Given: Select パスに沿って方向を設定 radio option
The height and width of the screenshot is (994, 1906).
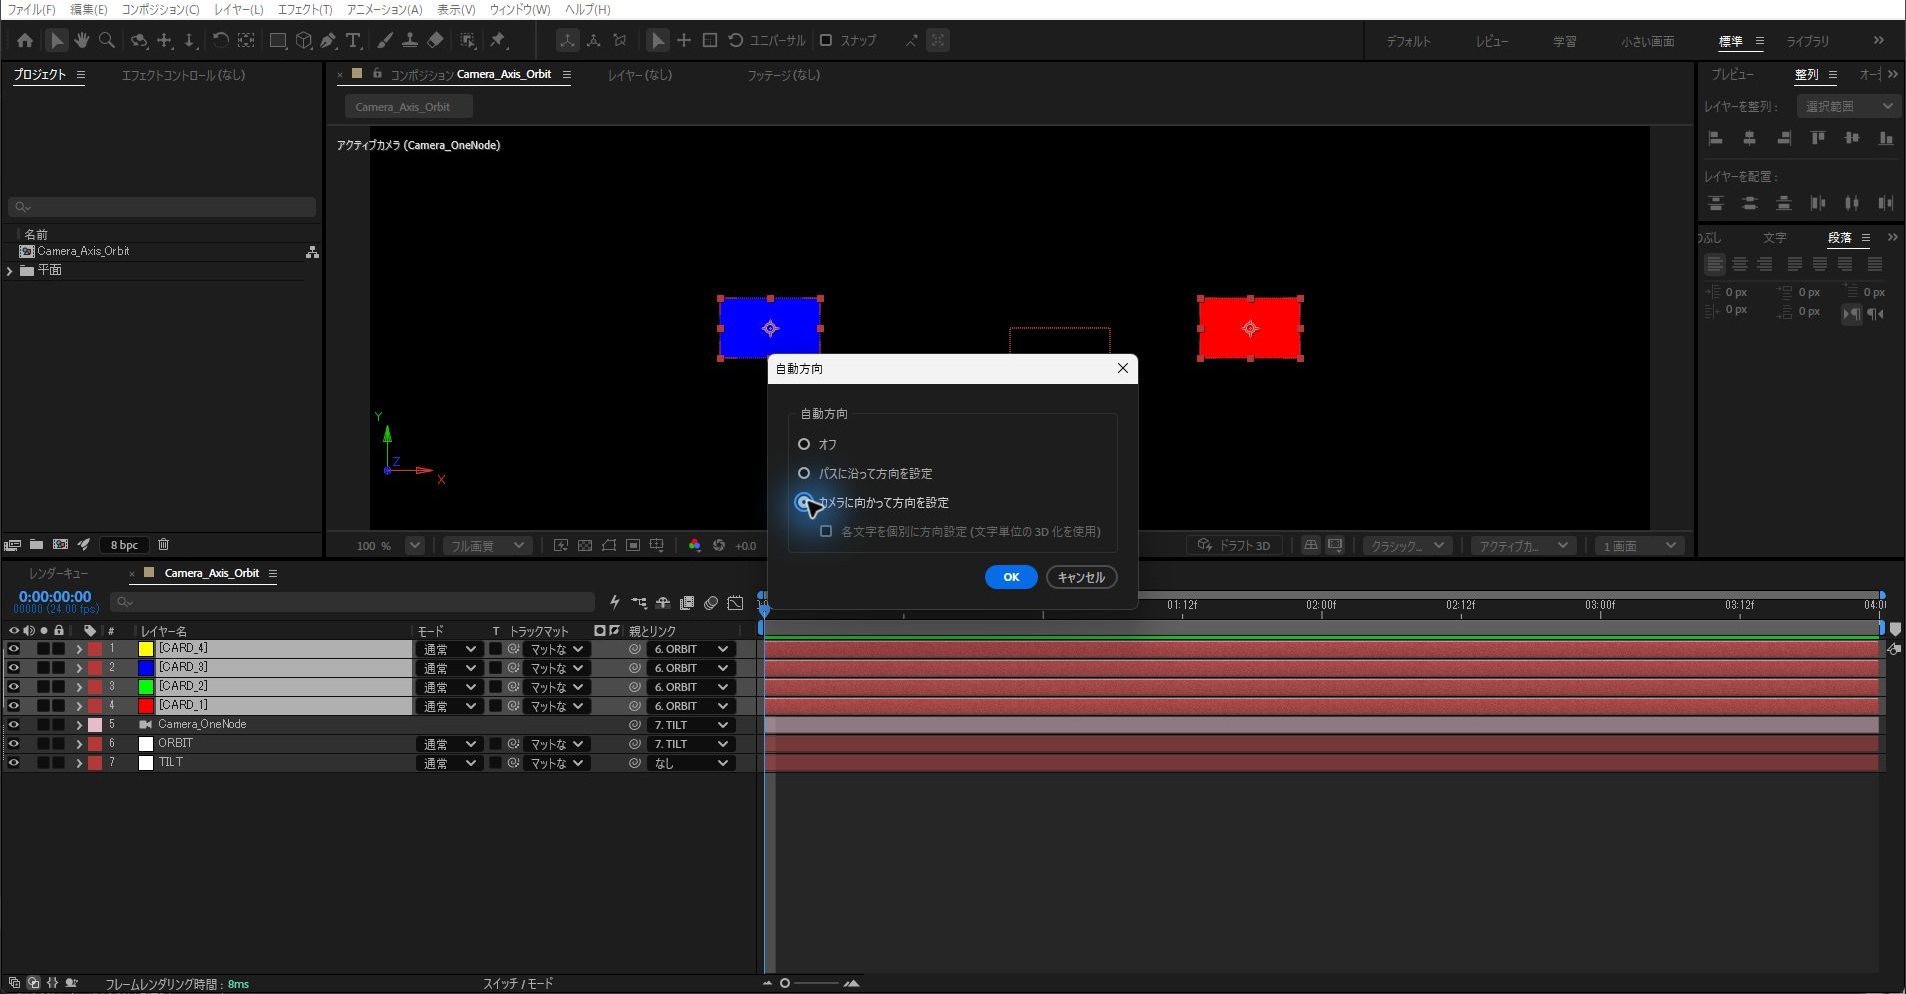Looking at the screenshot, I should click(x=804, y=473).
